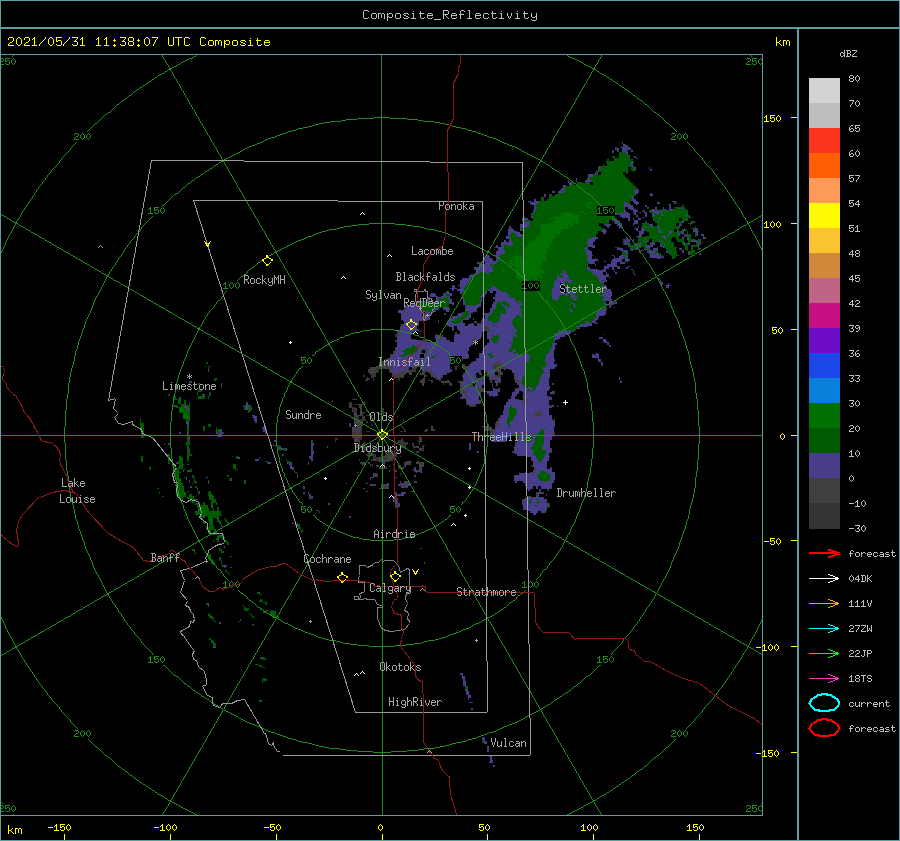Click the yellow diamond marker below RedDeer
This screenshot has width=900, height=841.
click(x=412, y=325)
